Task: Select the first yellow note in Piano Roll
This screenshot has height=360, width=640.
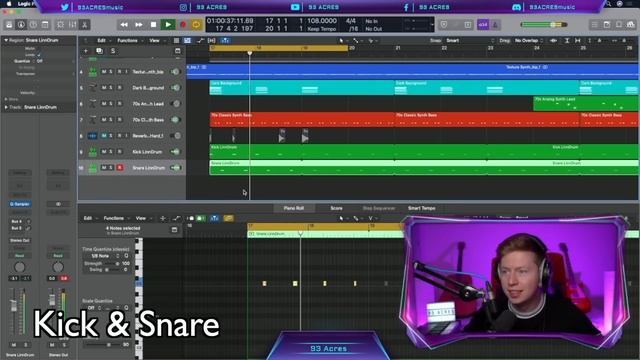Action: (264, 283)
